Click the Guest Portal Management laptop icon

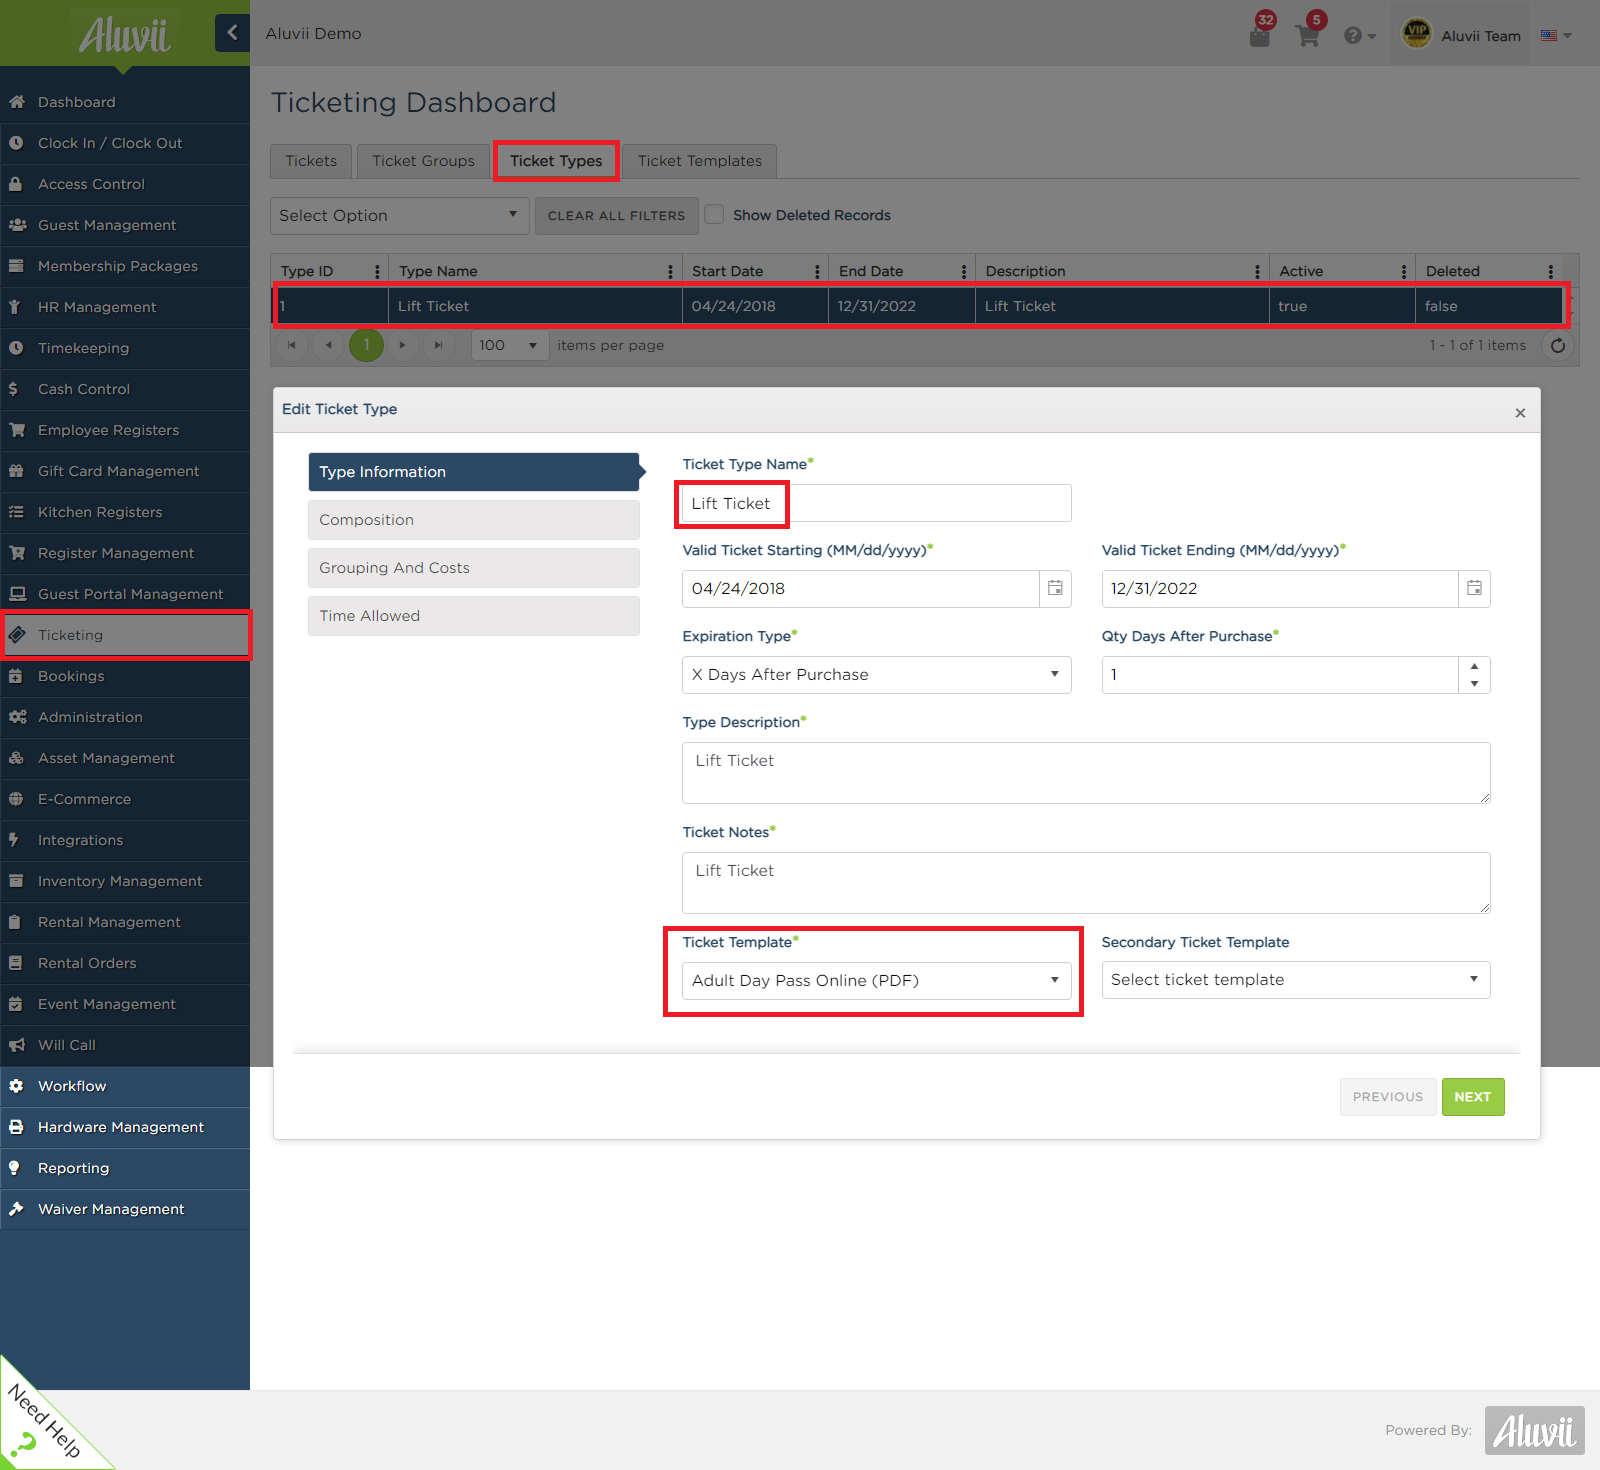(x=17, y=594)
